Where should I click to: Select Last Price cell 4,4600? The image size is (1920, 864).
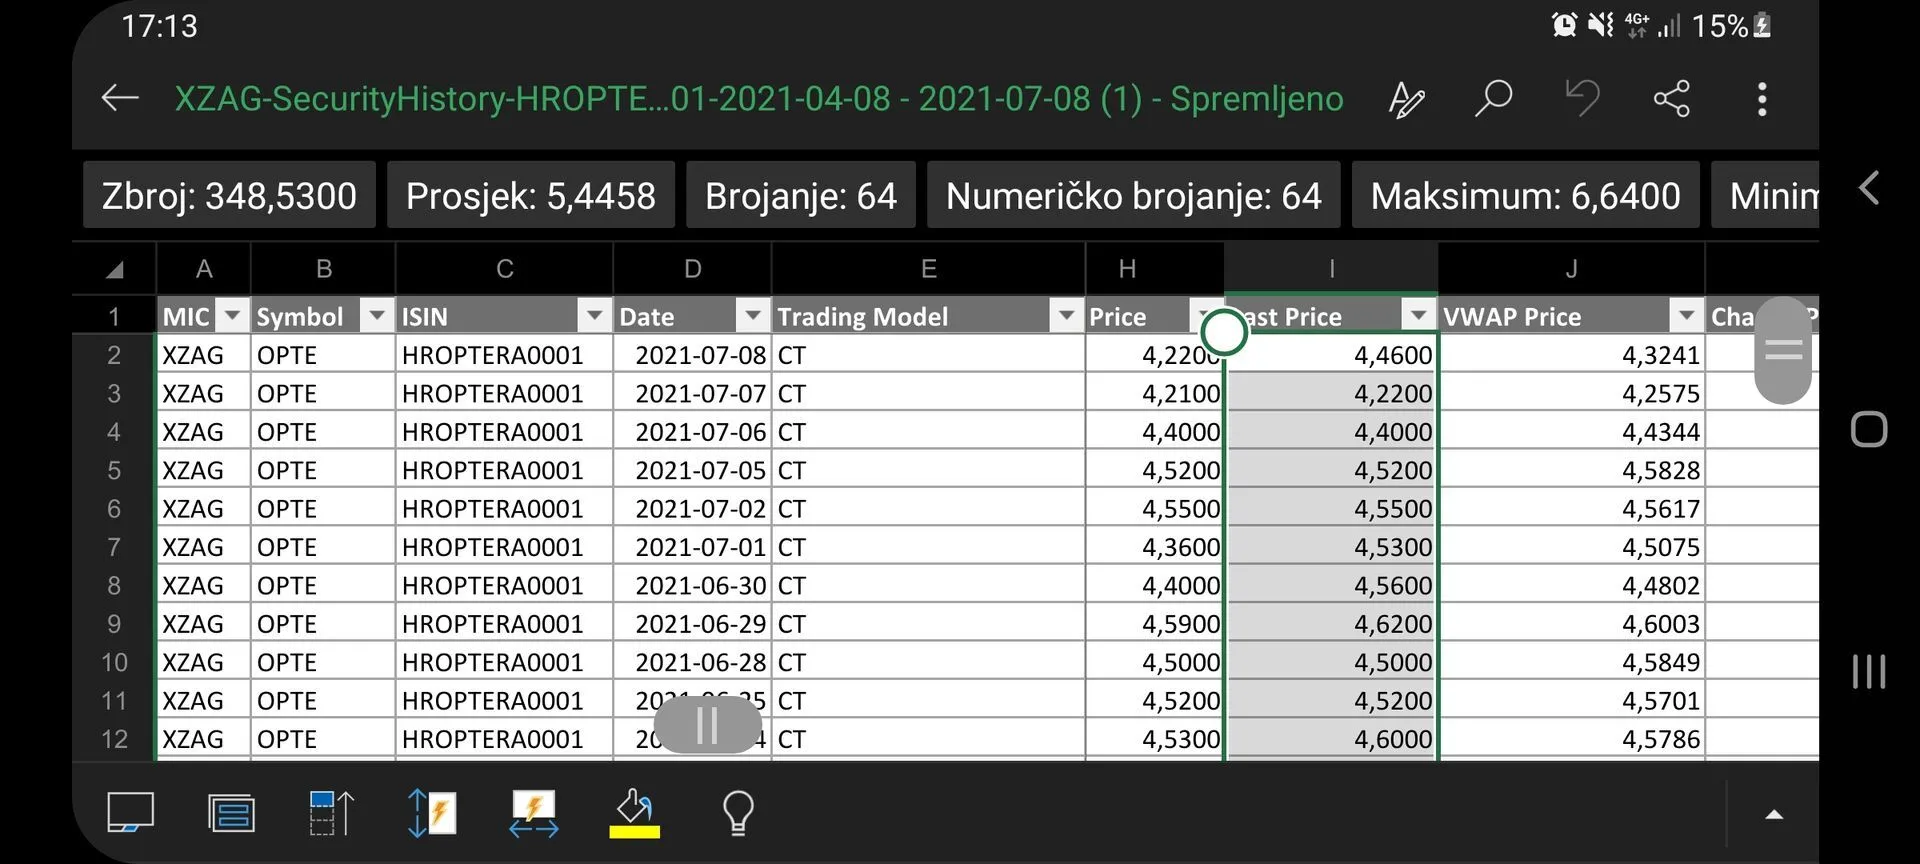1331,355
